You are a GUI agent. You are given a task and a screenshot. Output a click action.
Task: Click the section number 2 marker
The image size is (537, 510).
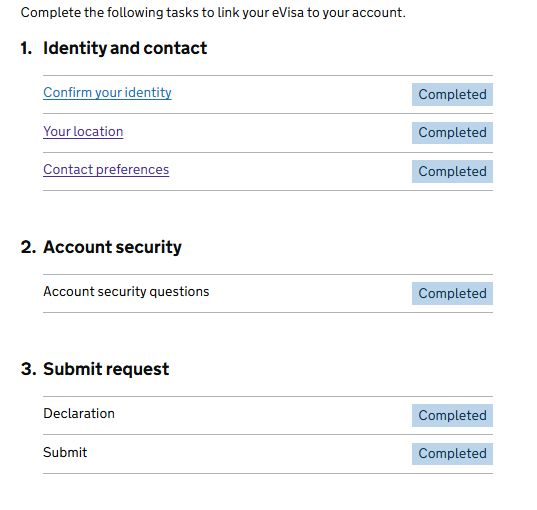28,247
